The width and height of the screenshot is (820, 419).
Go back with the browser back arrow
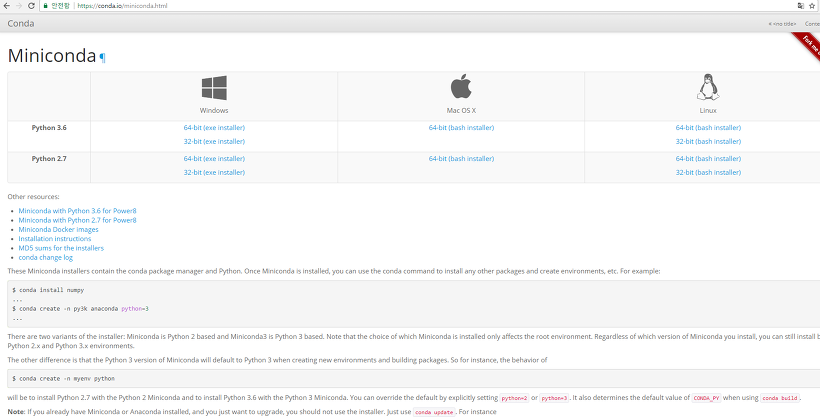point(6,6)
